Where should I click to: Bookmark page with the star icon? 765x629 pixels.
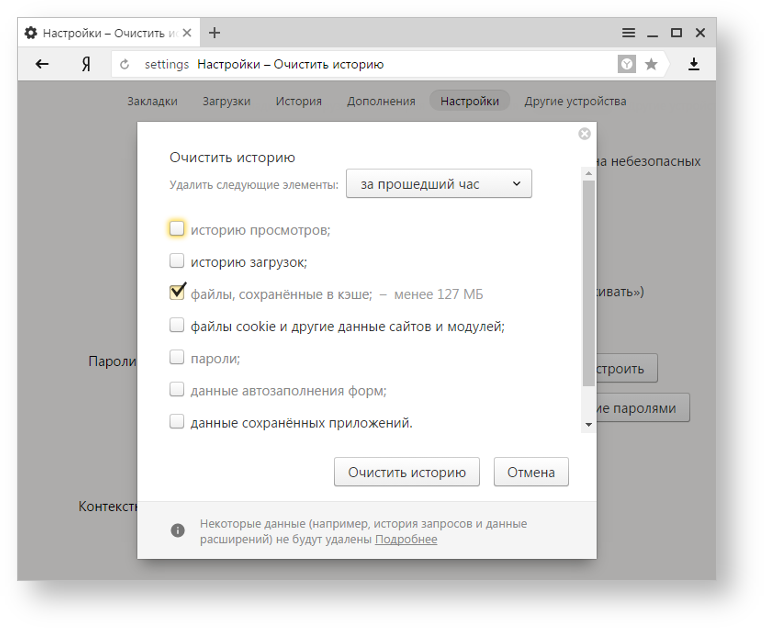click(651, 64)
